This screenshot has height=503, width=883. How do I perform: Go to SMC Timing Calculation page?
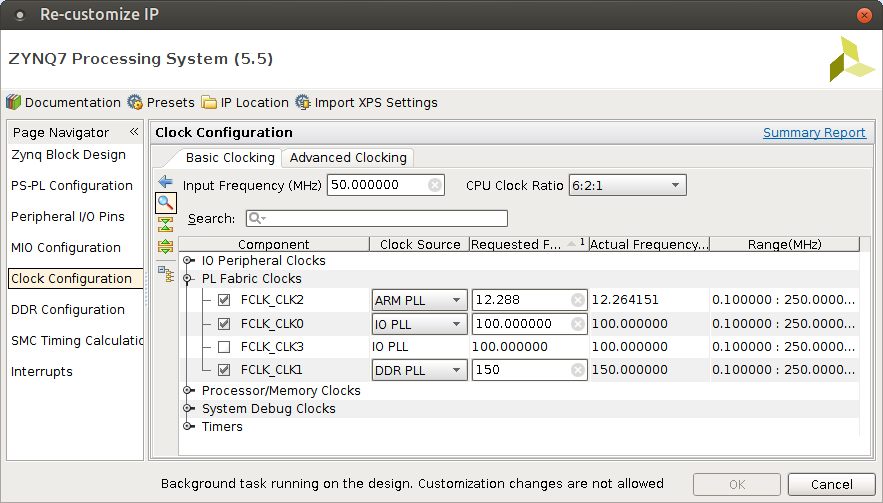pos(77,341)
